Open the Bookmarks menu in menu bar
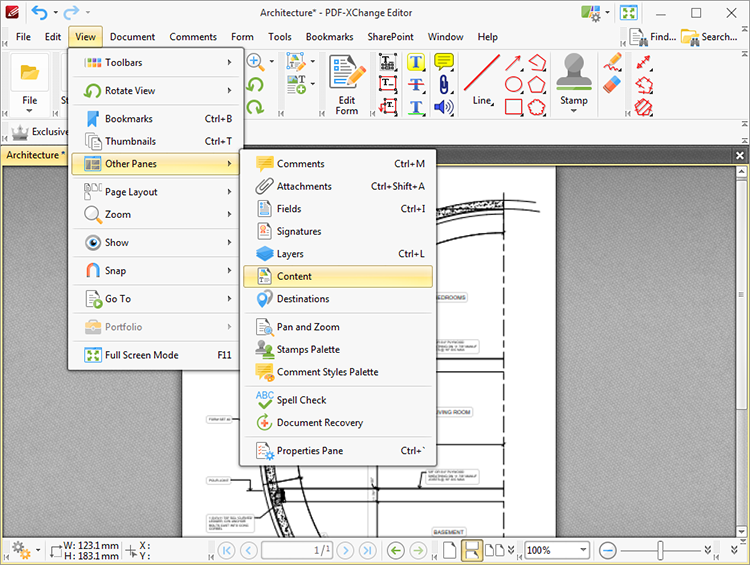Viewport: 750px width, 565px height. click(x=330, y=37)
